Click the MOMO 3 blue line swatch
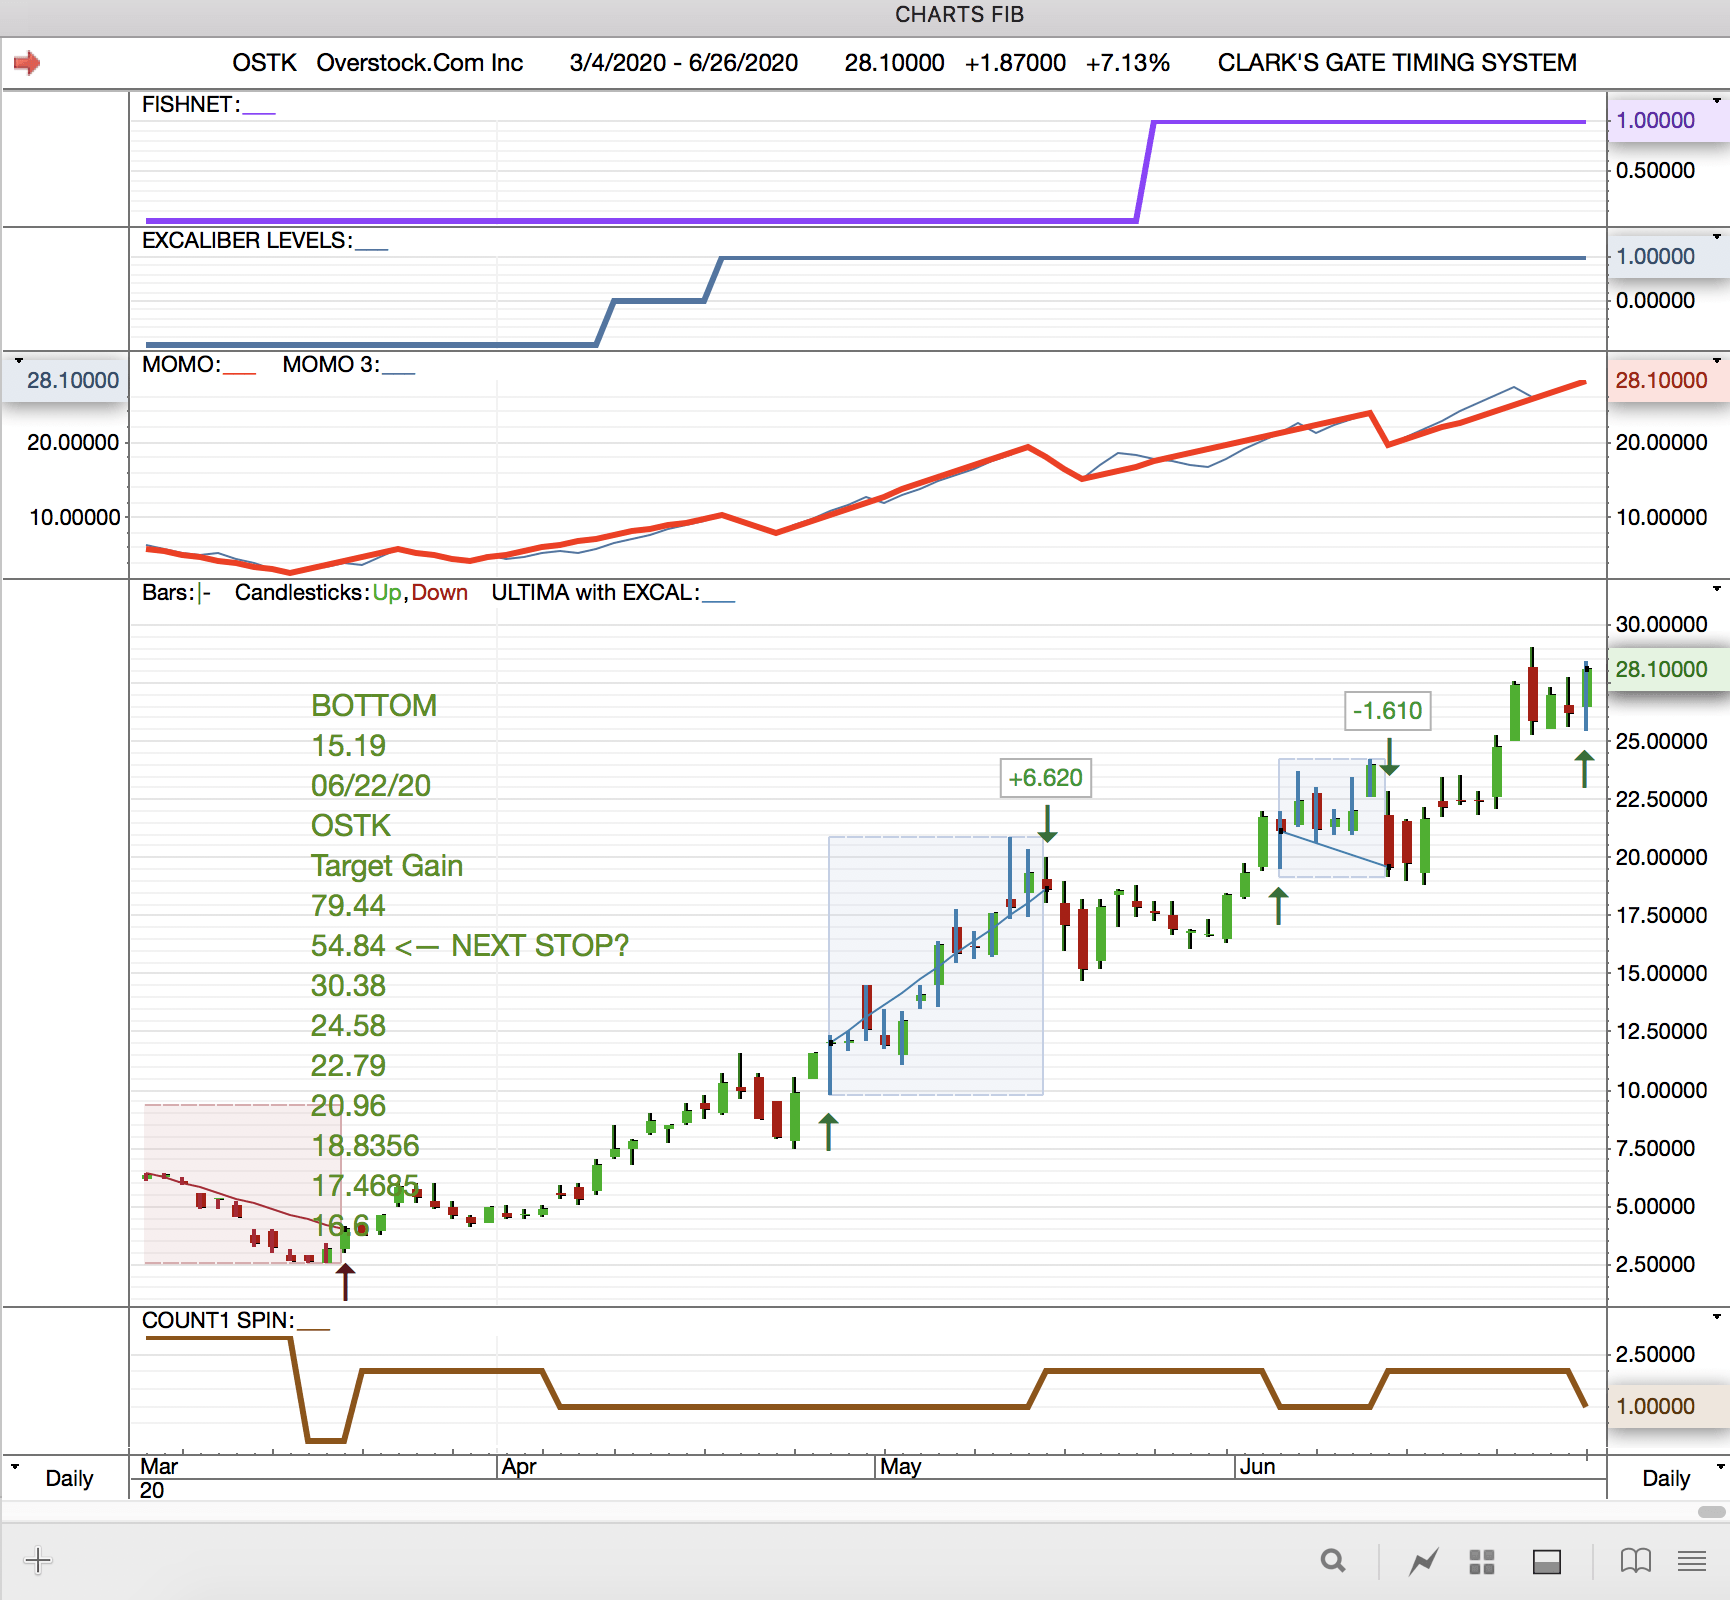The width and height of the screenshot is (1730, 1600). (399, 372)
